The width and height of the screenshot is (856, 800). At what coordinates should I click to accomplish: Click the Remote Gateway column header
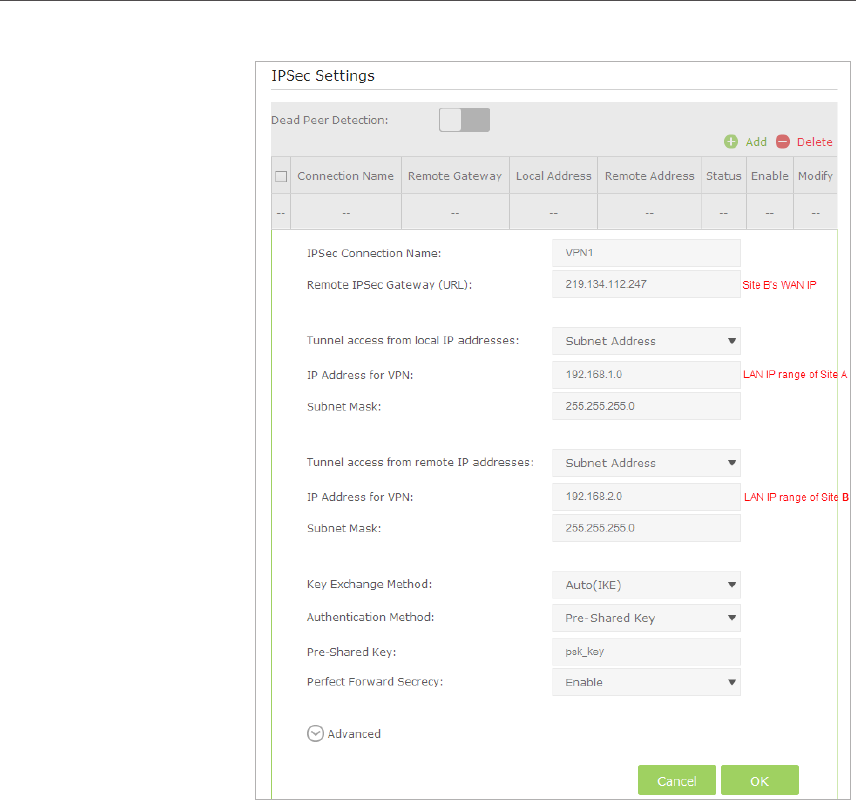[455, 176]
